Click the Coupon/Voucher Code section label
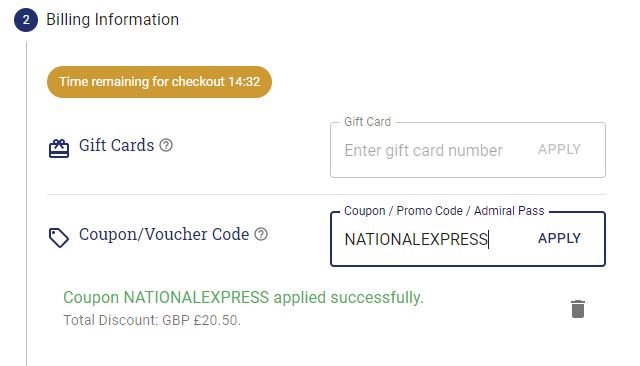Viewport: 640px width, 366px height. point(164,235)
